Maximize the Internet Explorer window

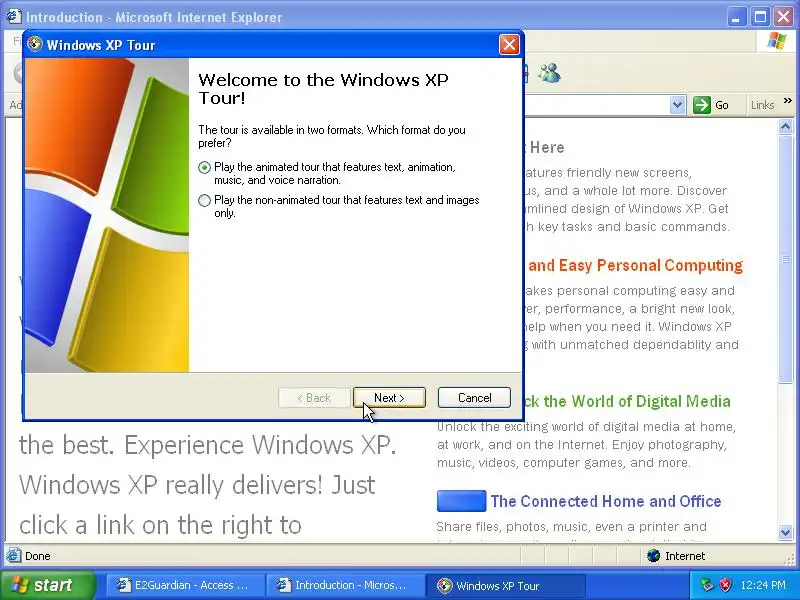click(x=760, y=17)
